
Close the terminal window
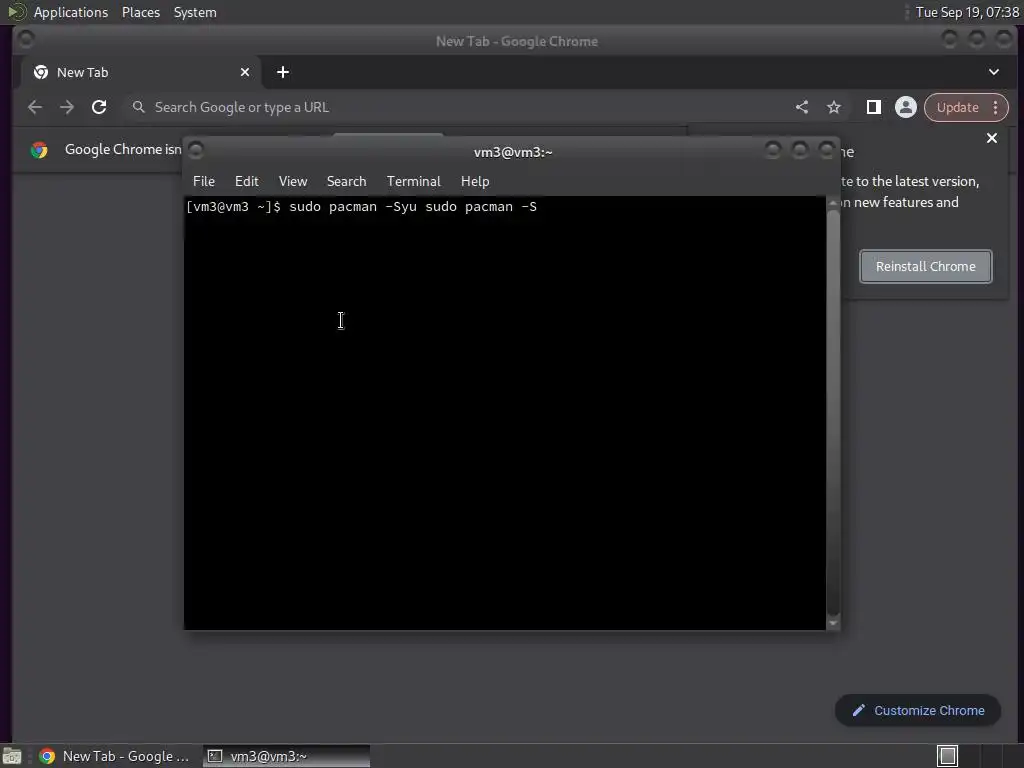827,151
